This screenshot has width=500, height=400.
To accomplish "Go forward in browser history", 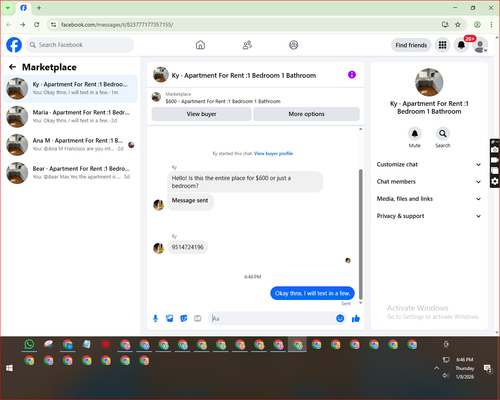I will [x=22, y=24].
